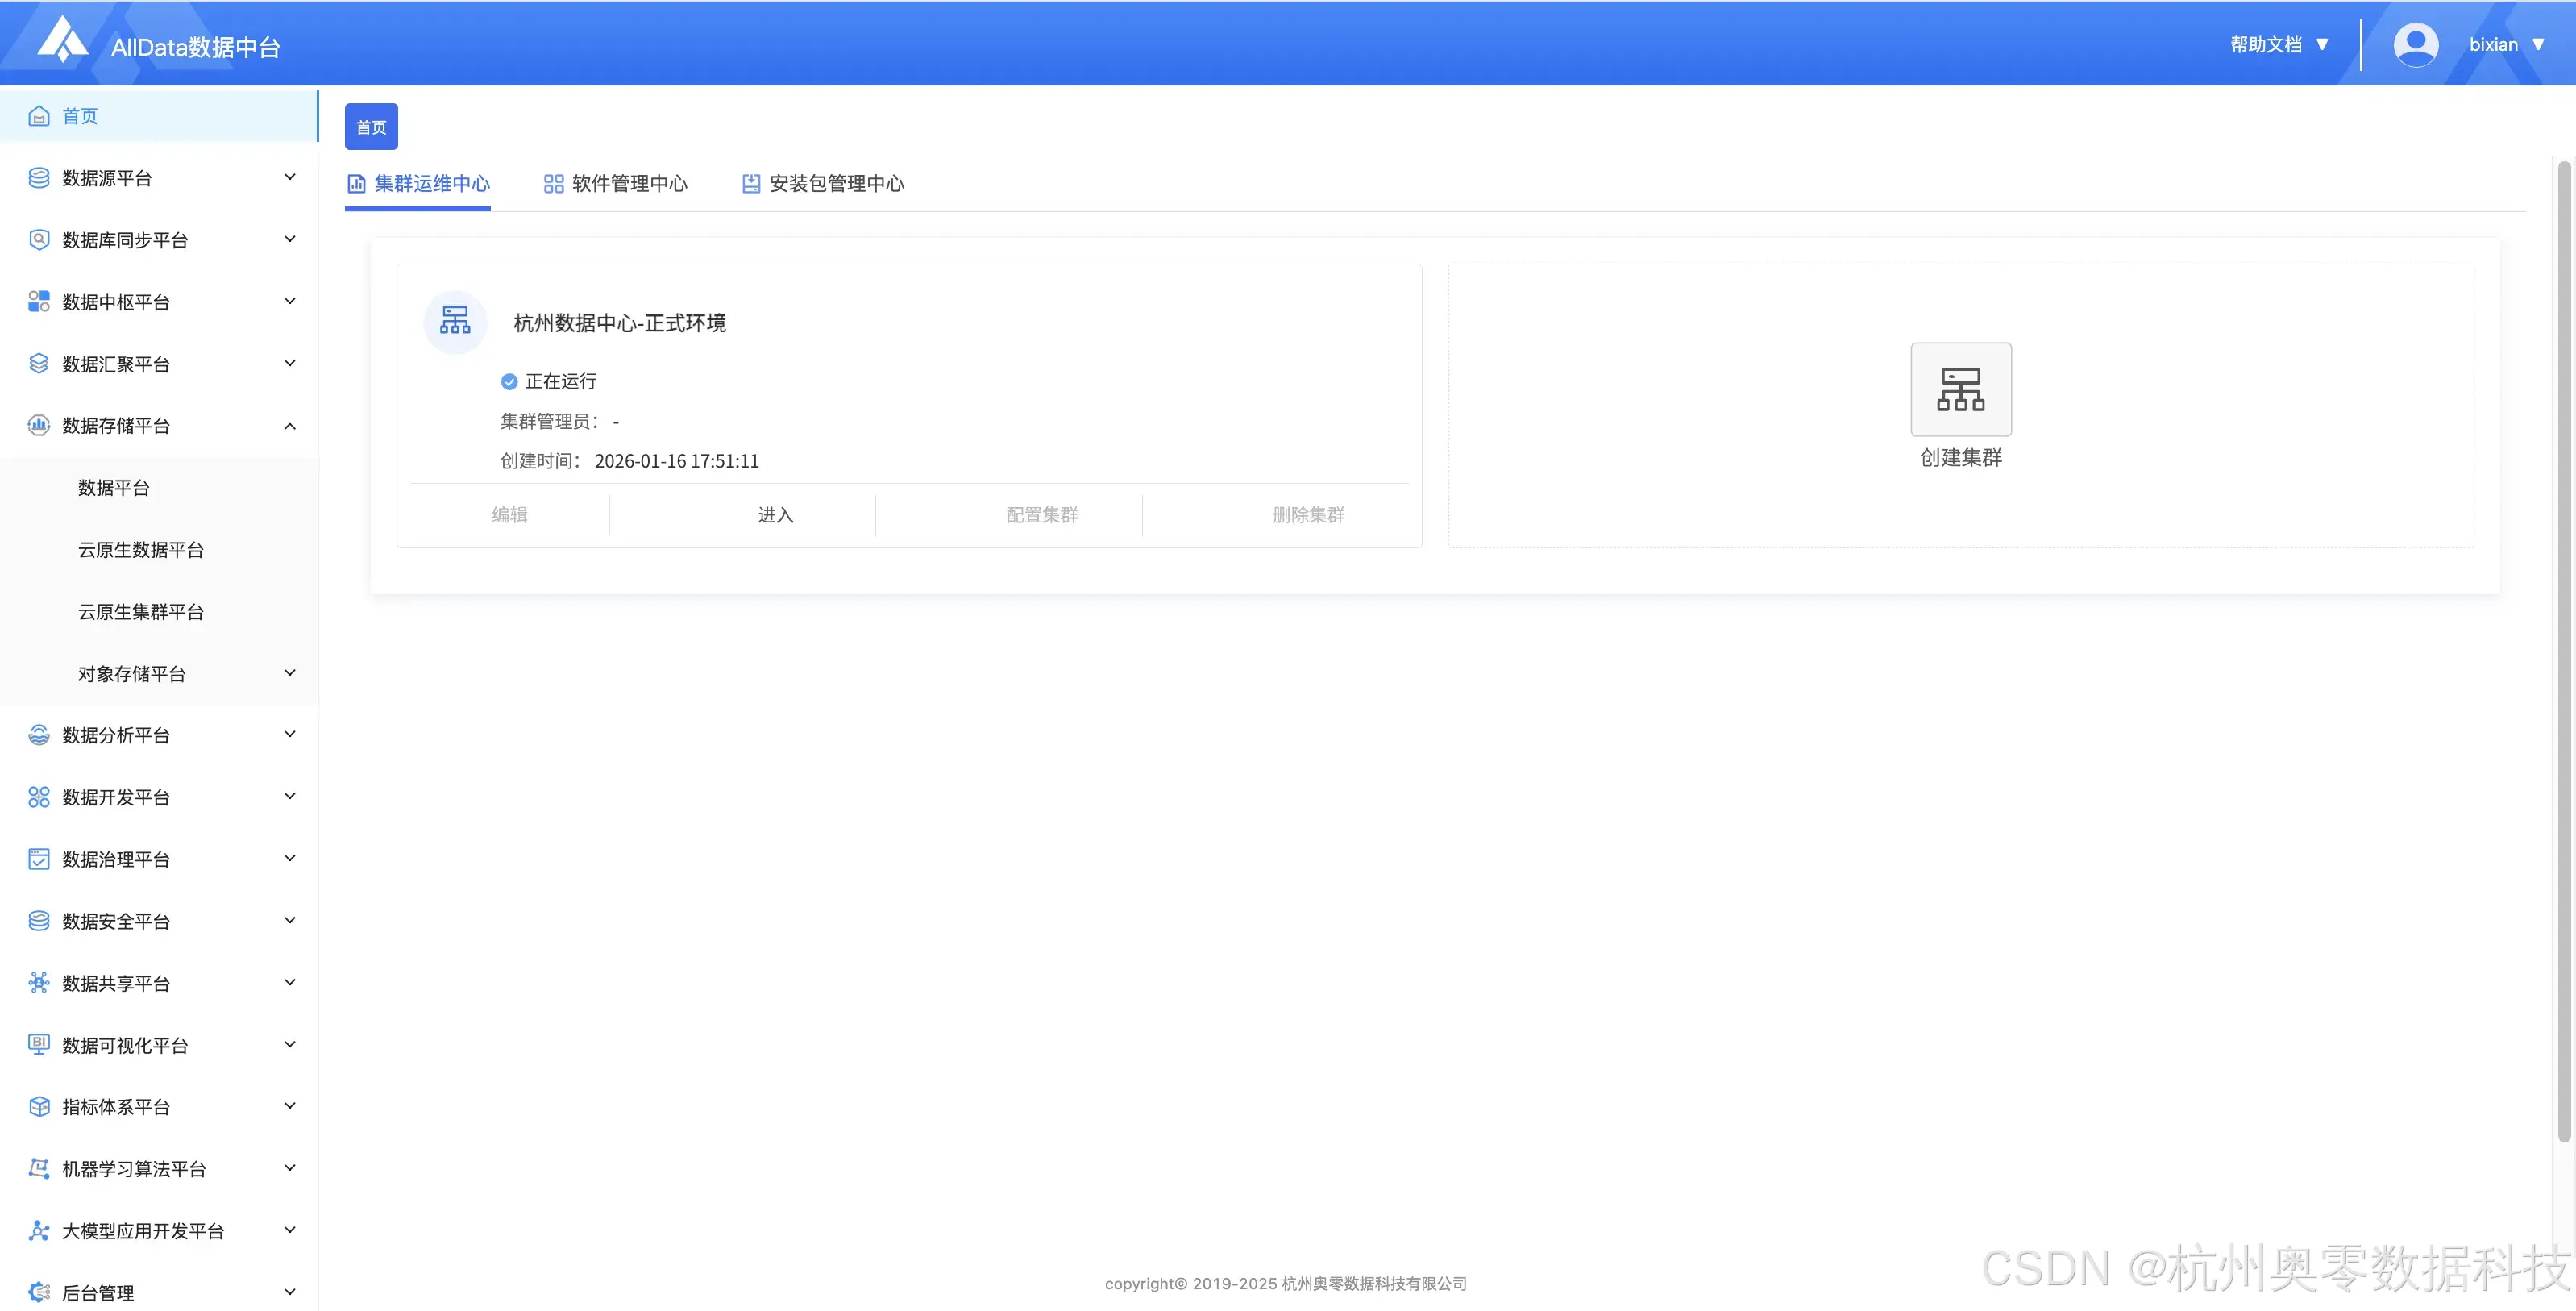Switch to the 软件管理中心 tab
Screen dimensions: 2576x1311
616,184
